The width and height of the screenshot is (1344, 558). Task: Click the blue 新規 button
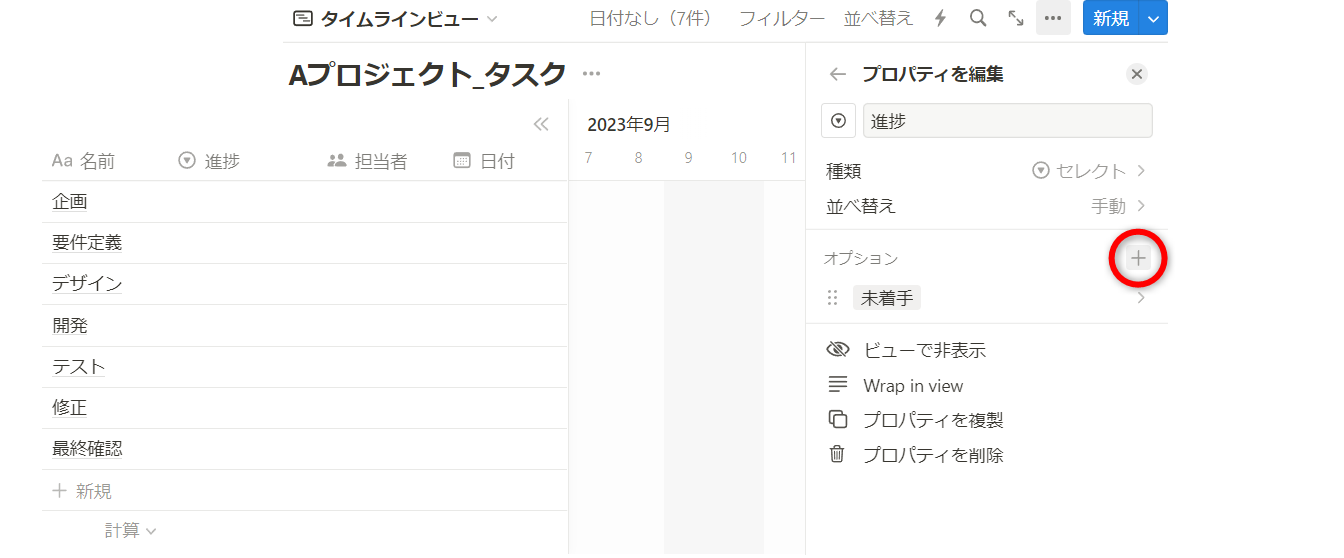click(x=1111, y=18)
